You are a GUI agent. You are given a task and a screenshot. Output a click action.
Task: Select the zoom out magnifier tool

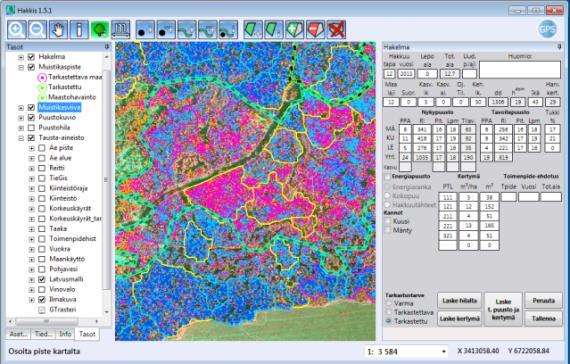coord(37,29)
